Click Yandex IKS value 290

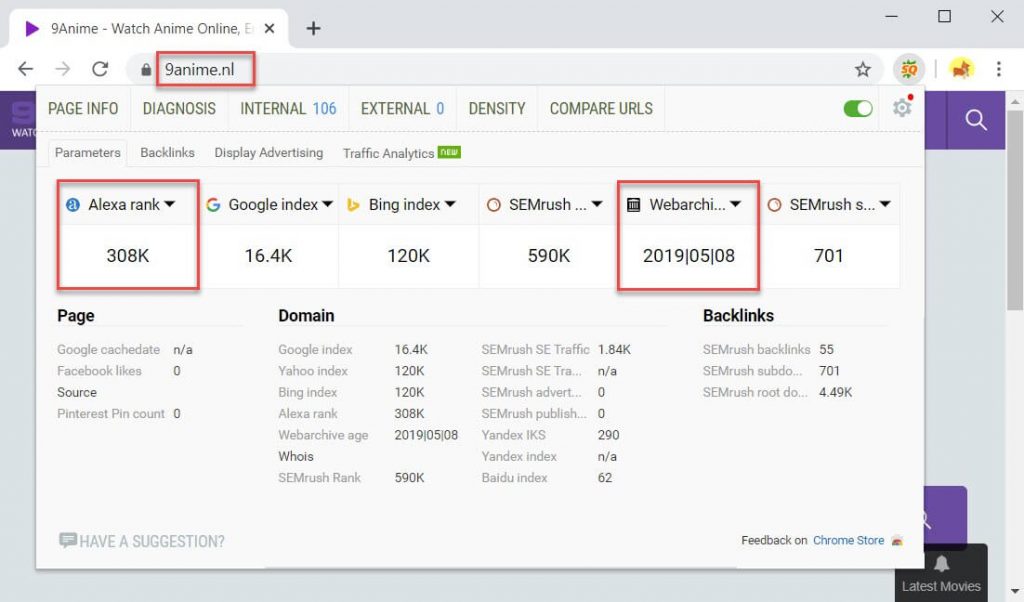click(x=609, y=435)
